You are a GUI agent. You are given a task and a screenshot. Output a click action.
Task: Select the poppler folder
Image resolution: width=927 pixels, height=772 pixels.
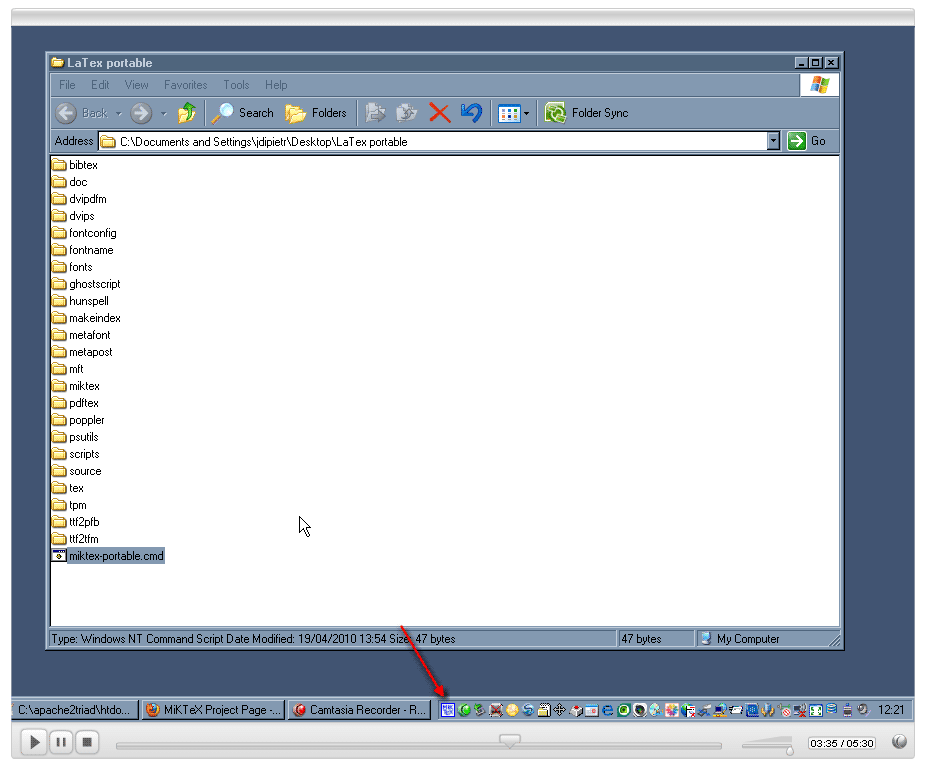coord(78,420)
